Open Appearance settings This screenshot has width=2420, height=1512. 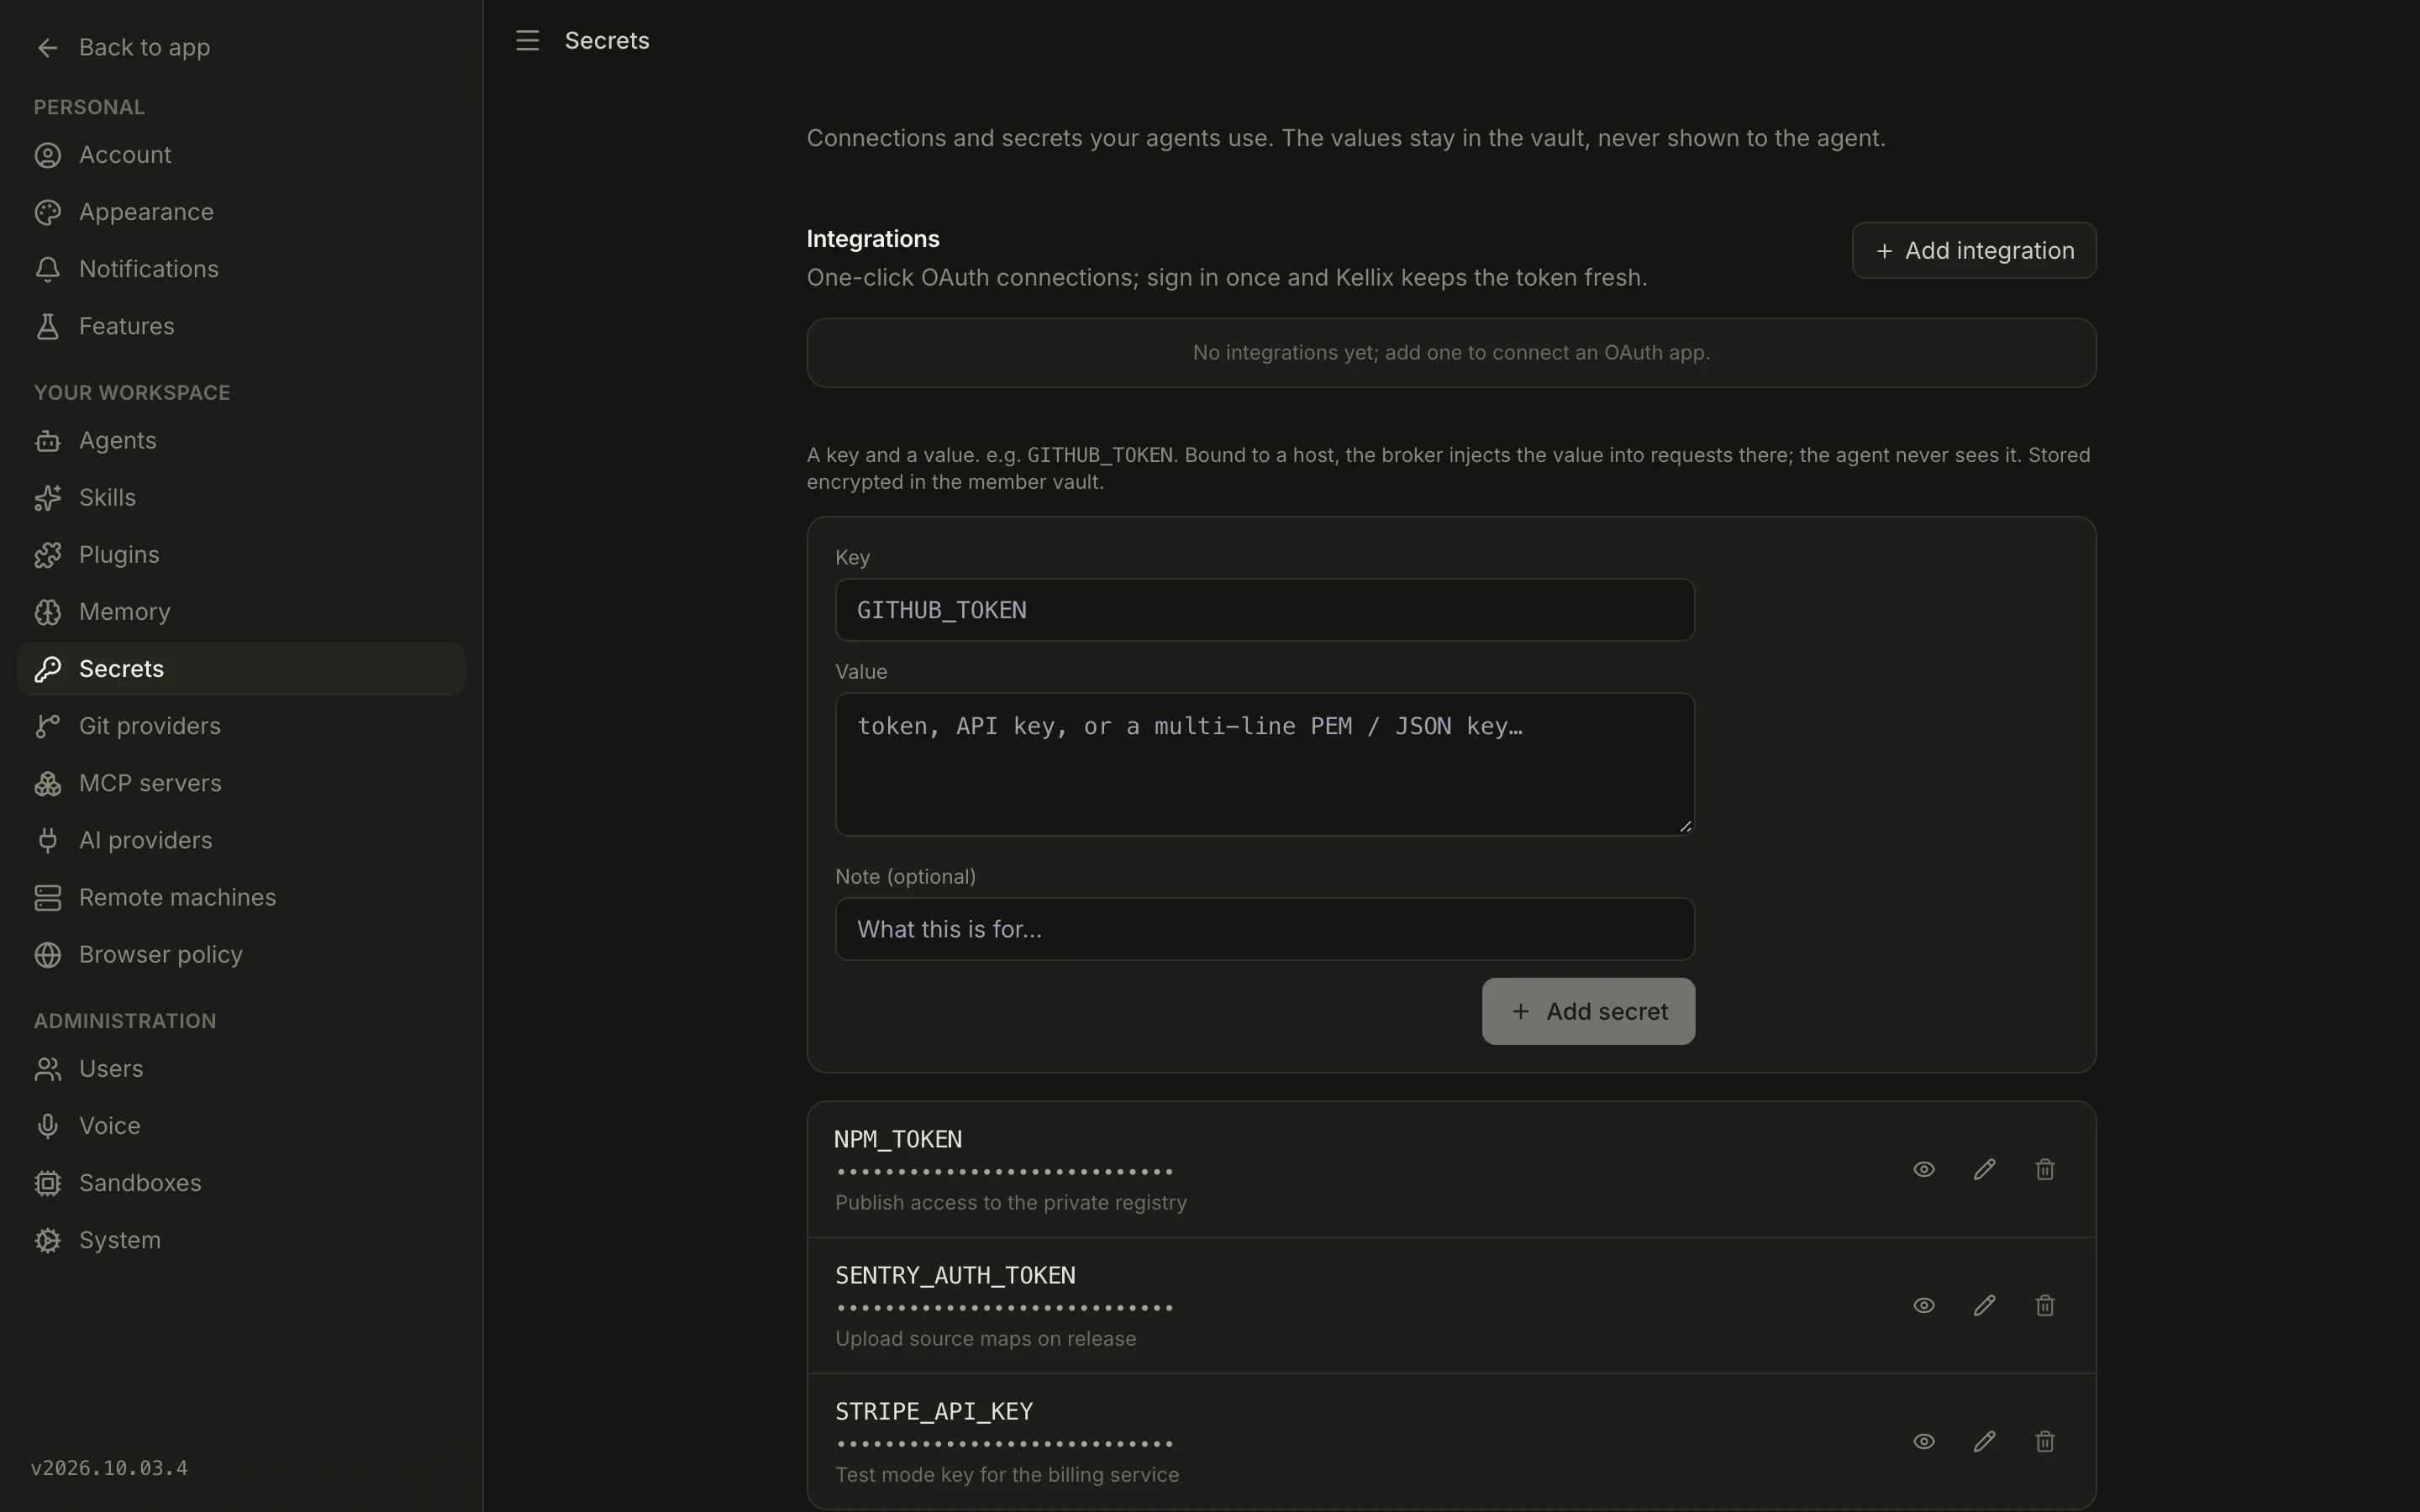(x=241, y=212)
